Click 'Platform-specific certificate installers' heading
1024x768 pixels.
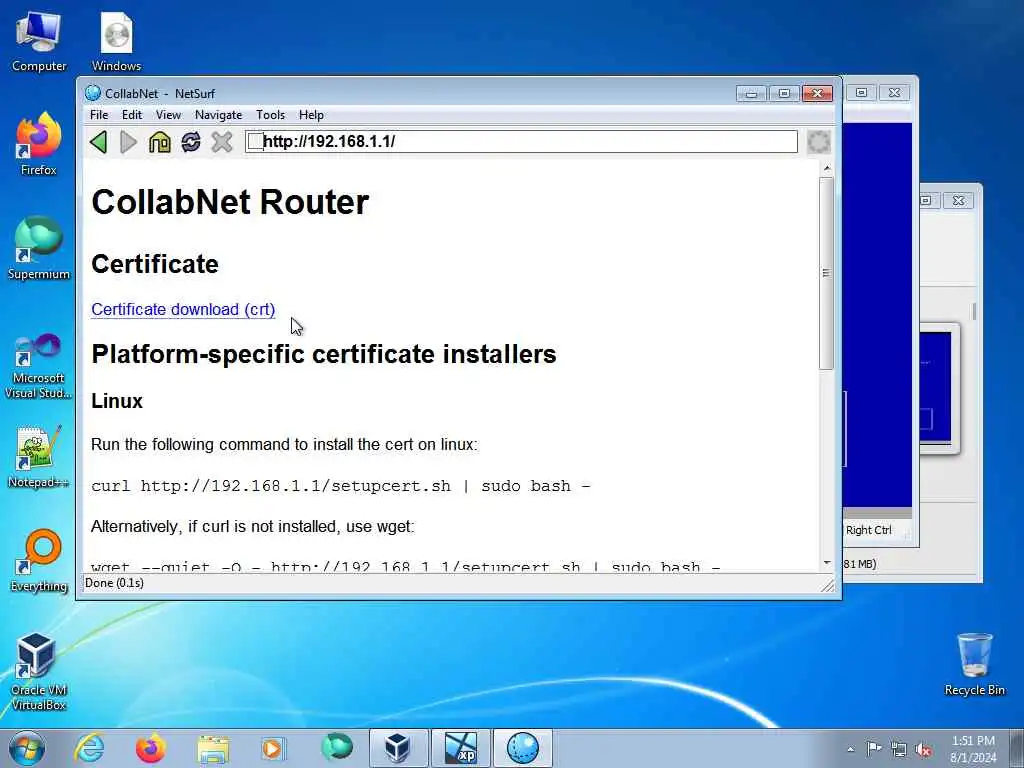point(324,355)
